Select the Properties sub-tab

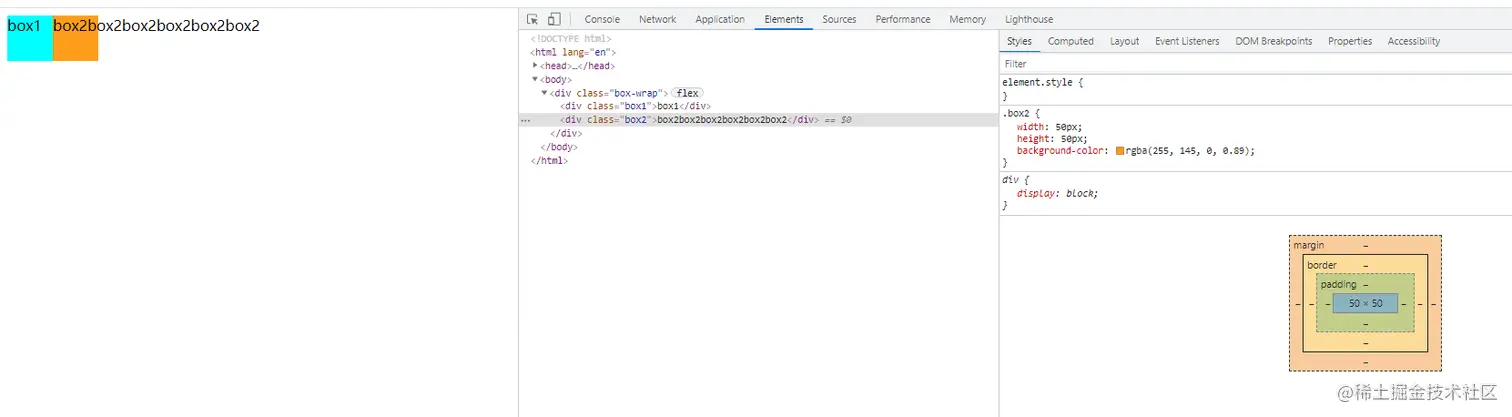(x=1350, y=41)
